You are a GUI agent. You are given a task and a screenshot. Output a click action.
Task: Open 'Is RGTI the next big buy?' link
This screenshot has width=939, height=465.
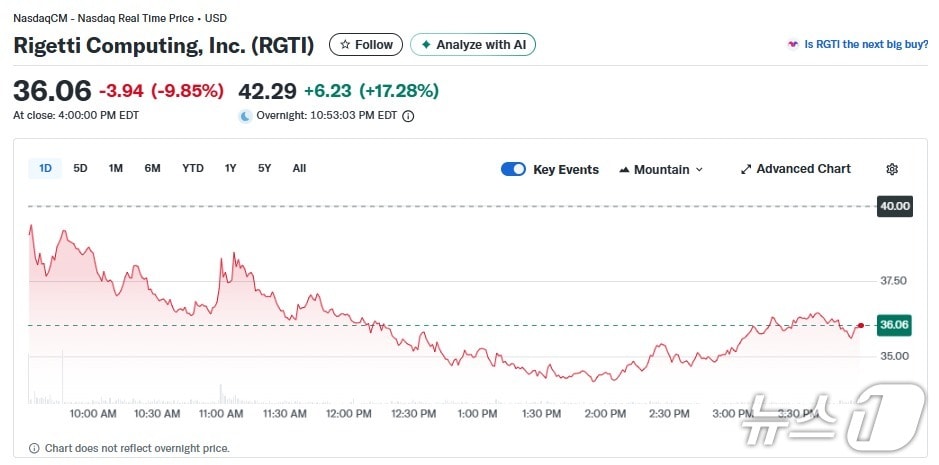pos(859,44)
